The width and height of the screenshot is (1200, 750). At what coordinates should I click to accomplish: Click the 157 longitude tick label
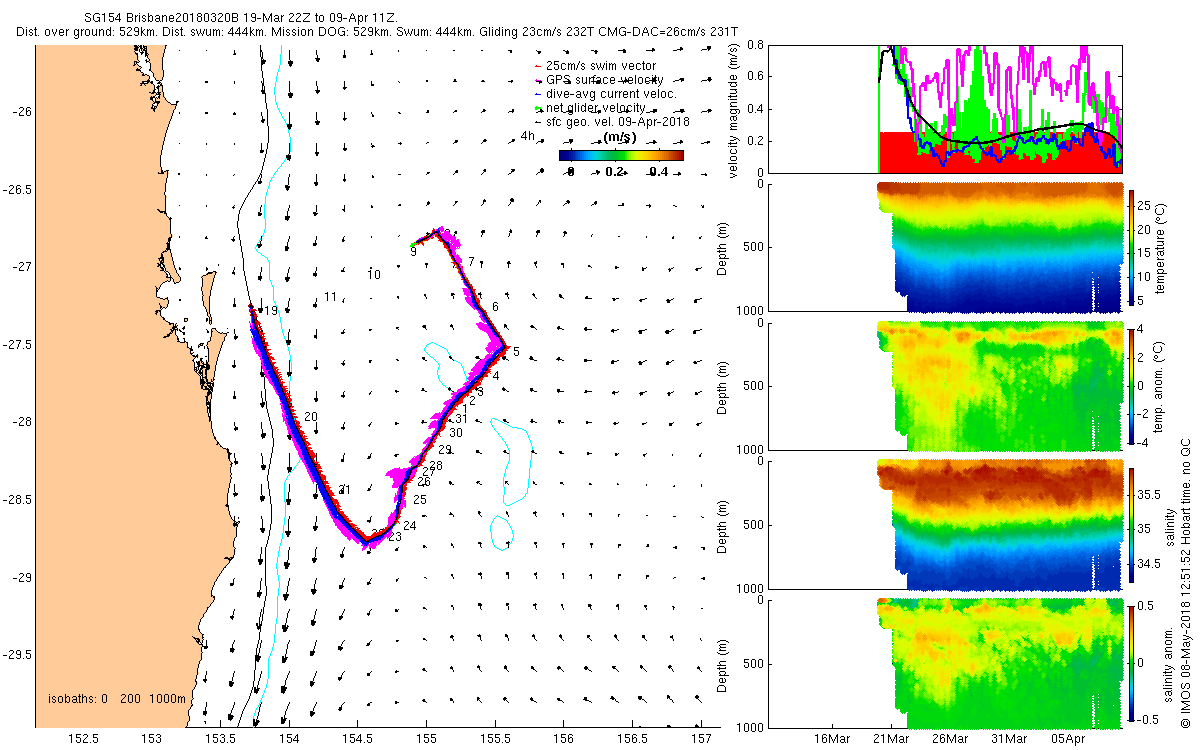click(702, 739)
